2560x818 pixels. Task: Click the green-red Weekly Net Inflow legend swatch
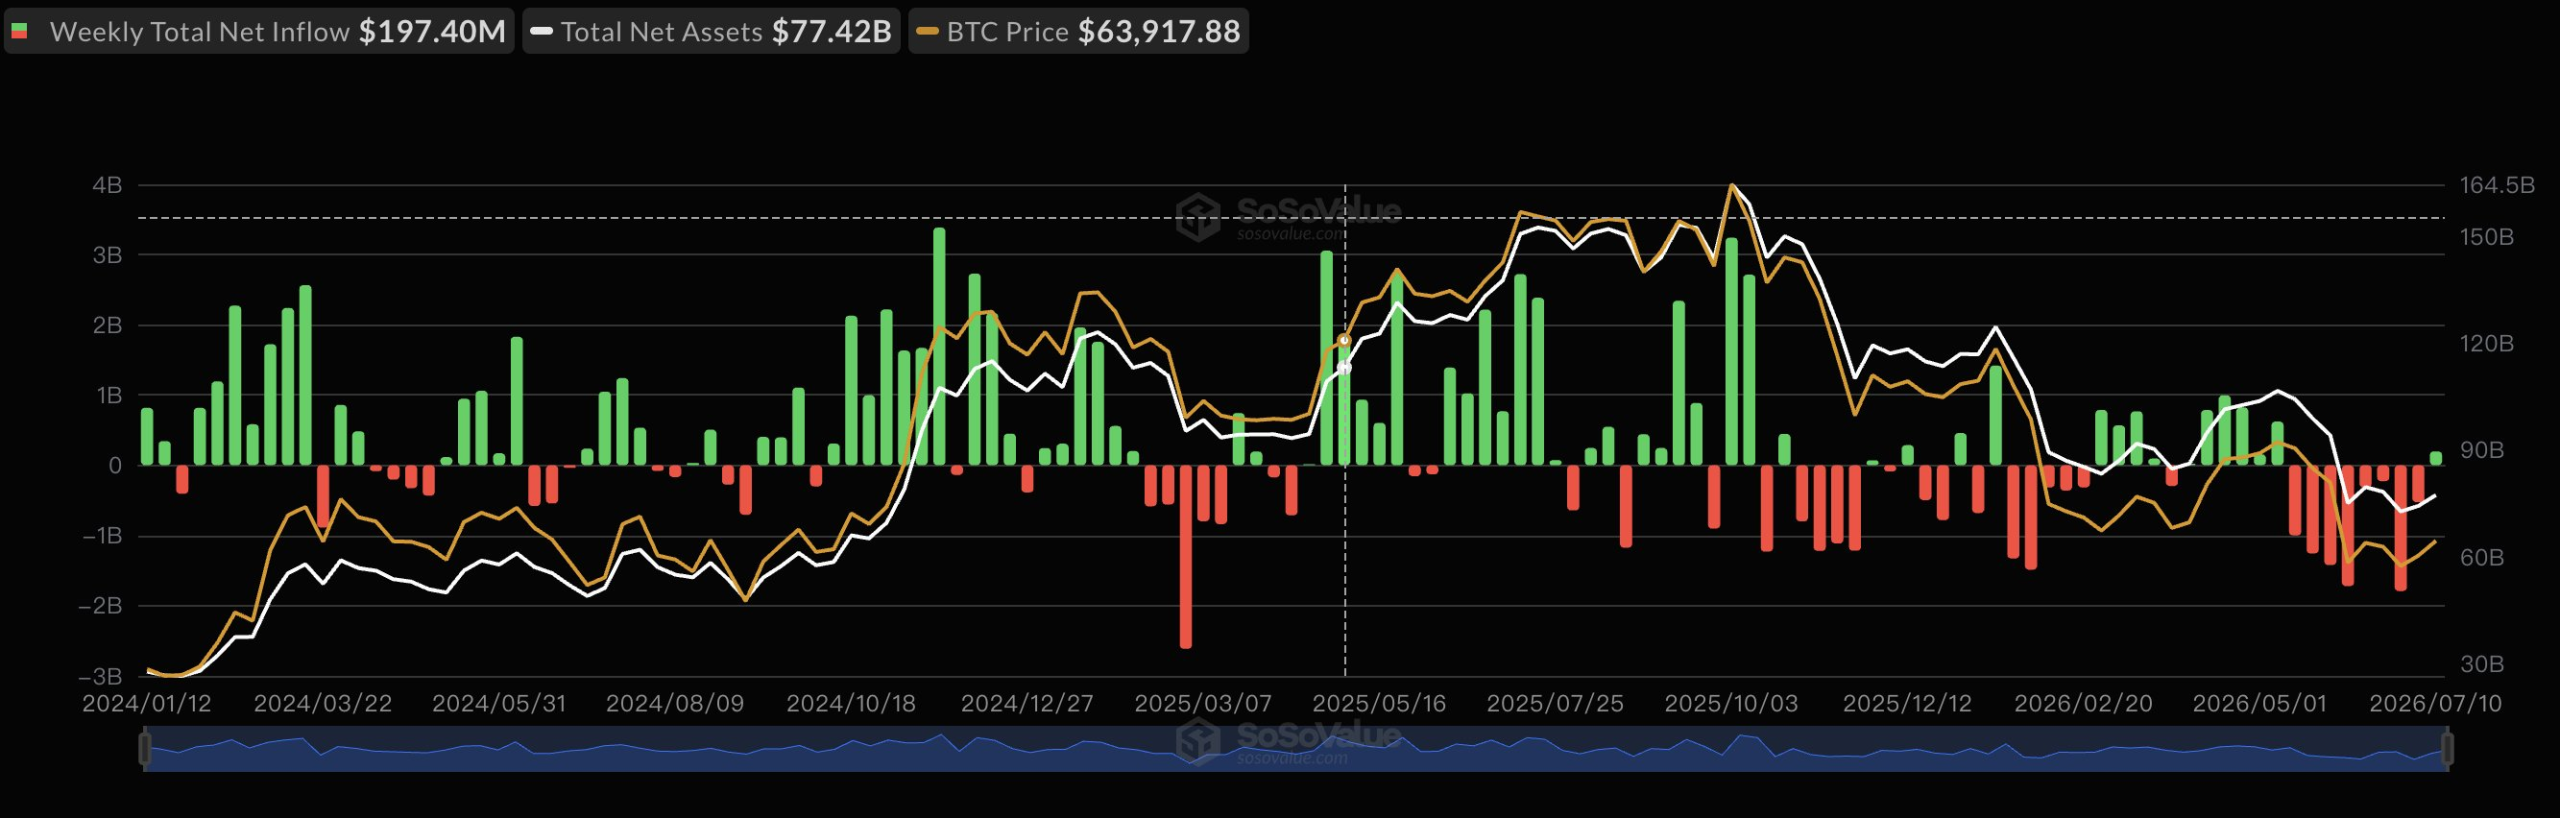[x=19, y=32]
